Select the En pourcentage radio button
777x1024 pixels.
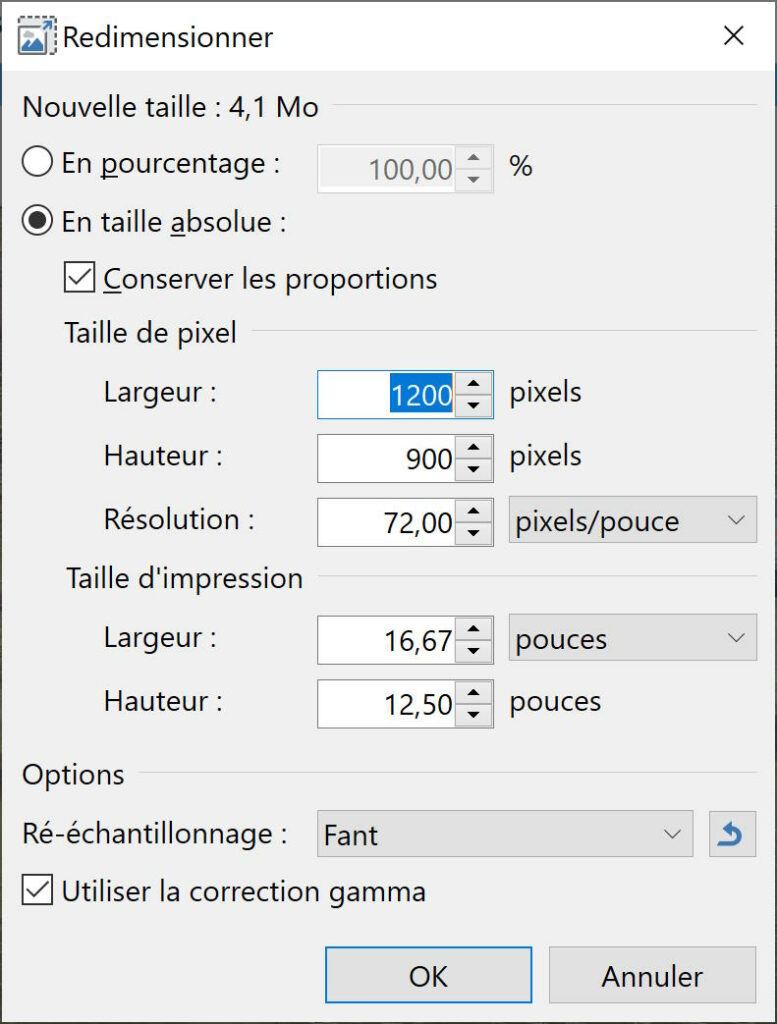(37, 162)
